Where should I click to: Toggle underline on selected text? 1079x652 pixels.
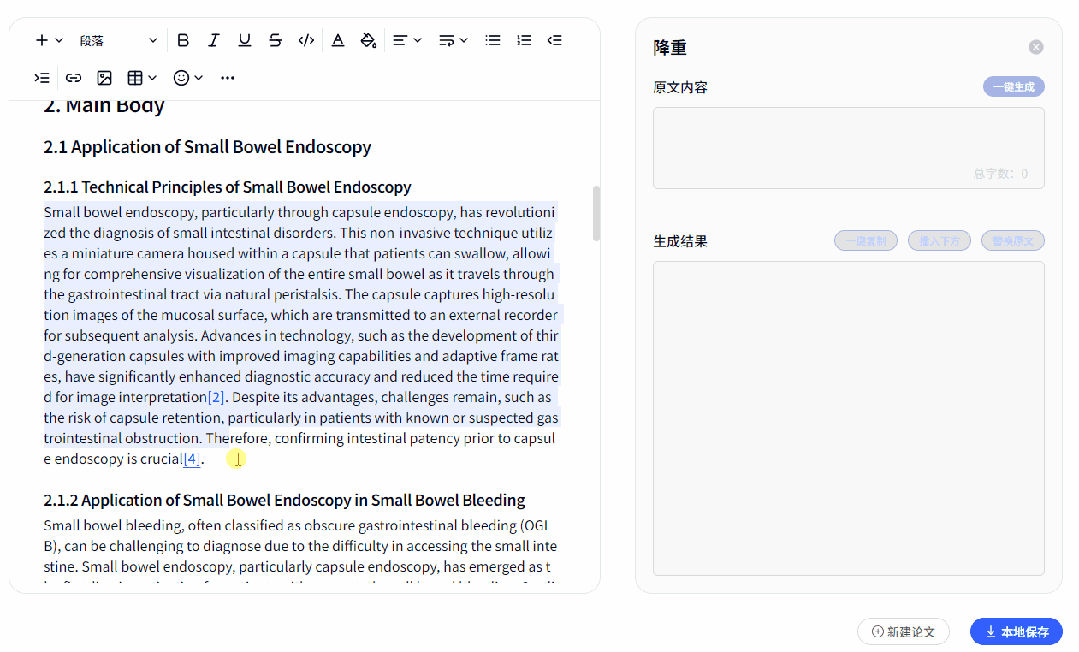pos(245,40)
